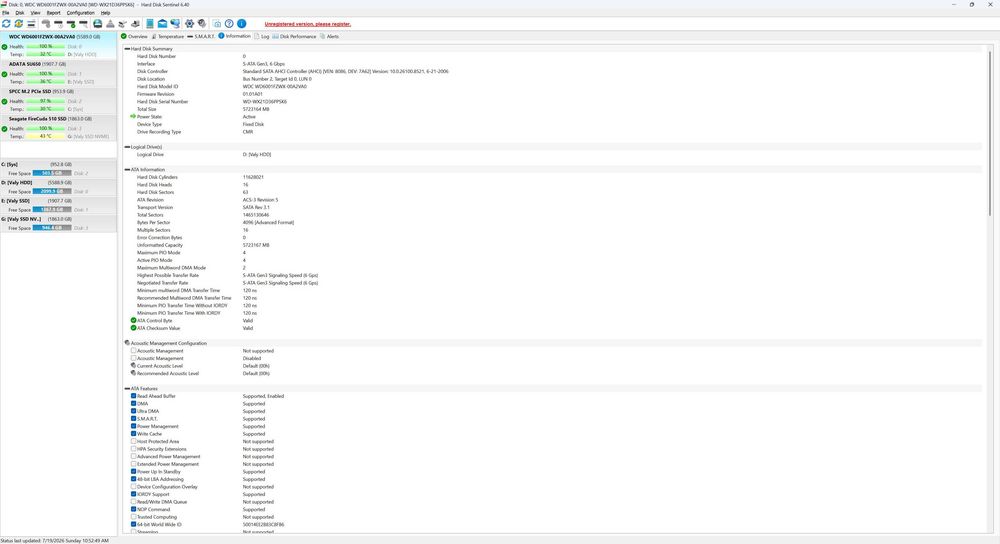This screenshot has height=544, width=1000.
Task: Click the gray pyramid toolbar icon
Action: (x=110, y=24)
